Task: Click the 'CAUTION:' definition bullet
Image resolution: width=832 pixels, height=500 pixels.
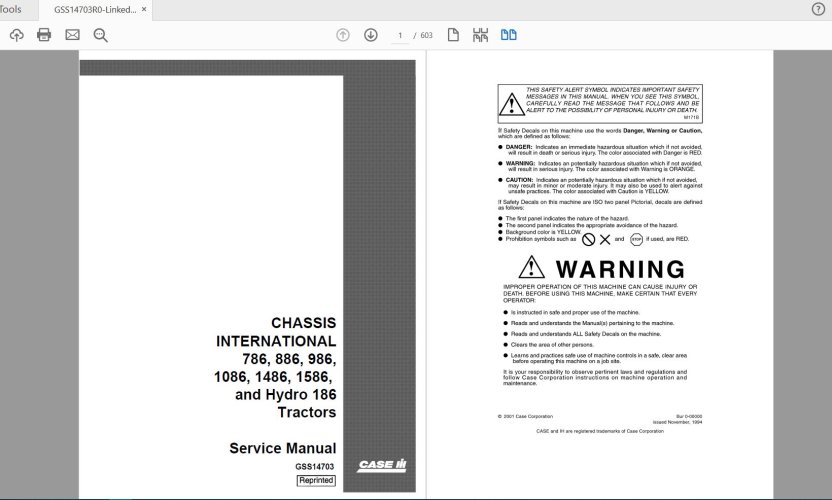Action: pyautogui.click(x=600, y=185)
